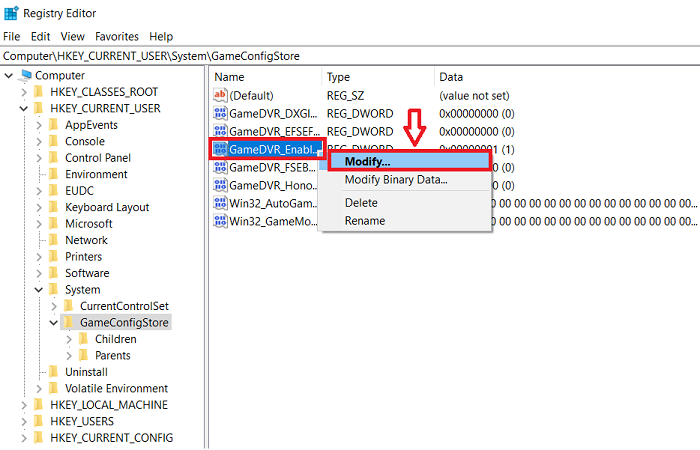Expand HKEY_LOCAL_MACHINE tree node

(24, 405)
